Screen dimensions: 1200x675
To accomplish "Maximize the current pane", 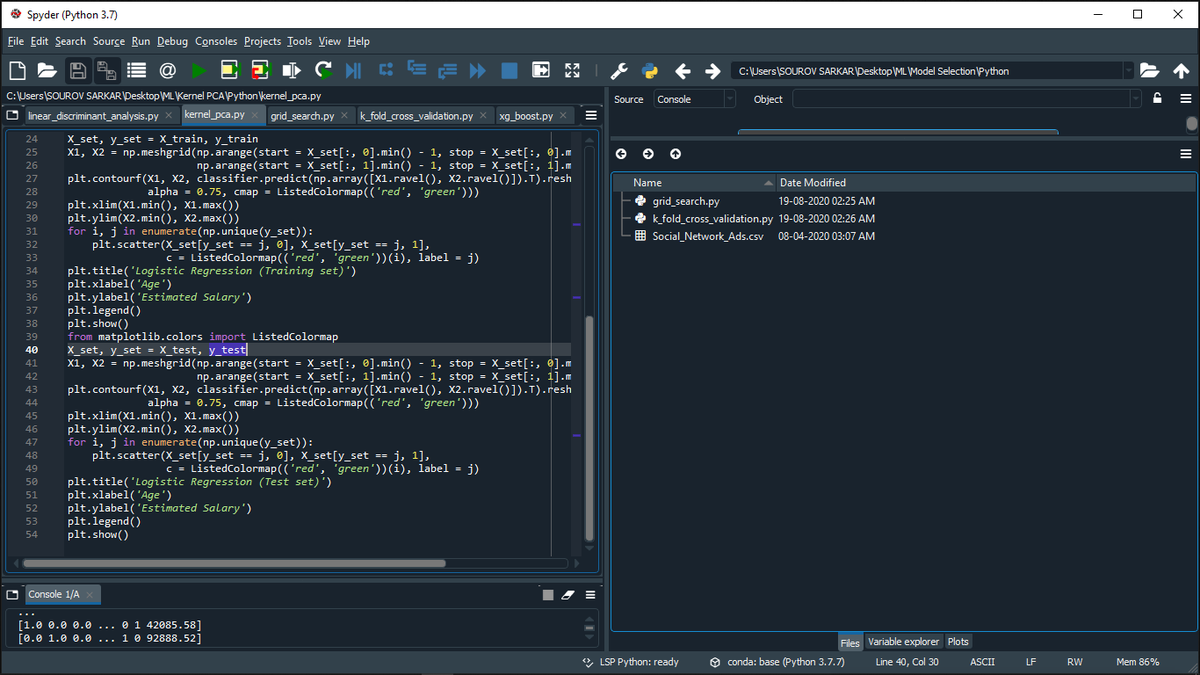I will pos(541,71).
